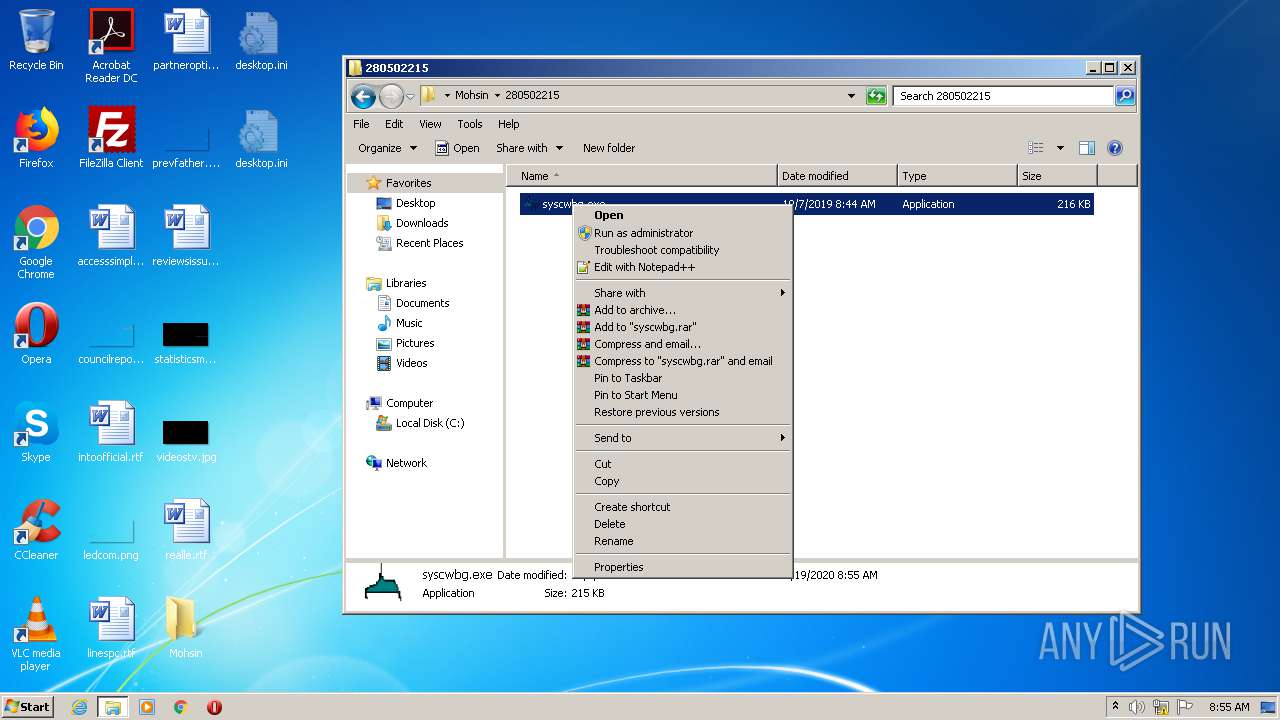The image size is (1280, 720).
Task: Click the volume icon in system tray
Action: [x=1137, y=707]
